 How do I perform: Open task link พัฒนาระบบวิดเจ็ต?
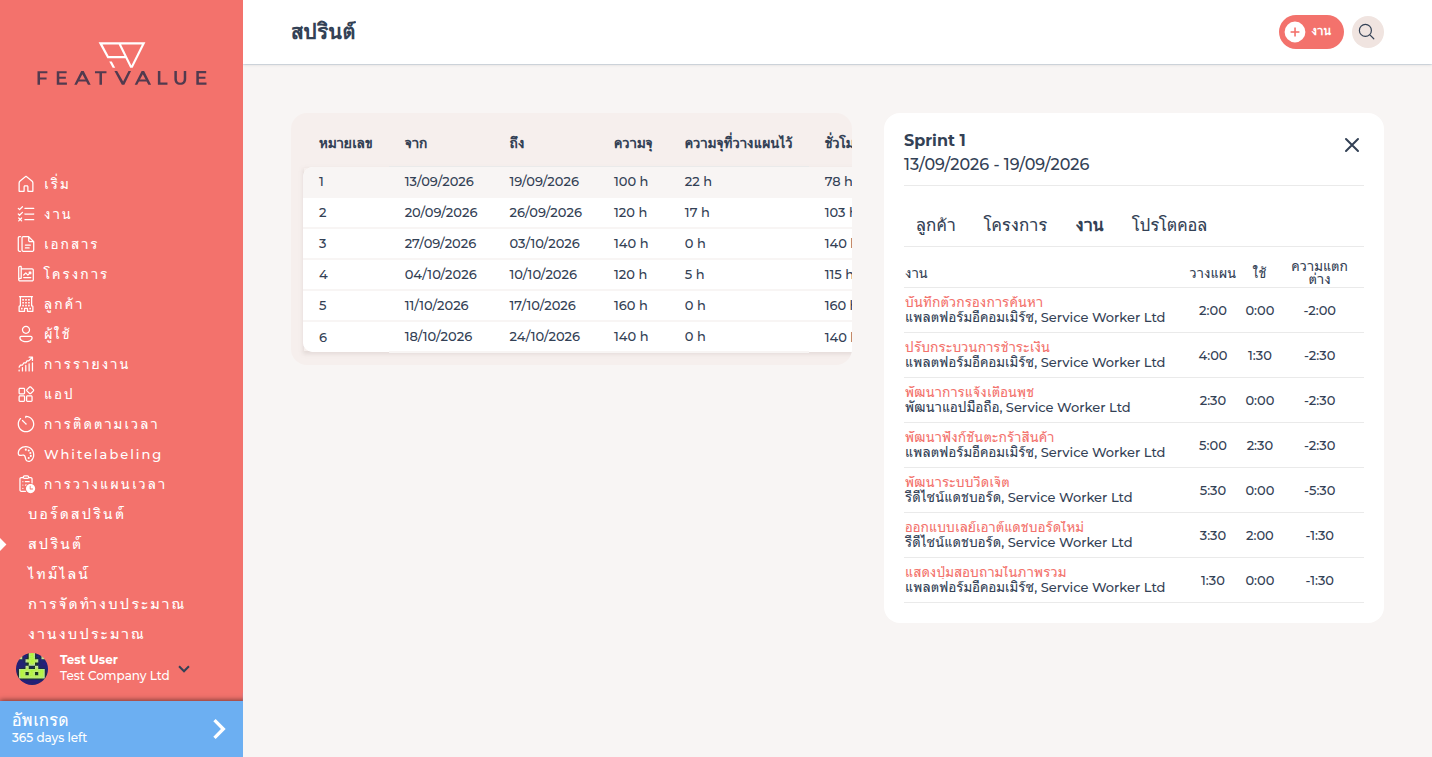(957, 482)
